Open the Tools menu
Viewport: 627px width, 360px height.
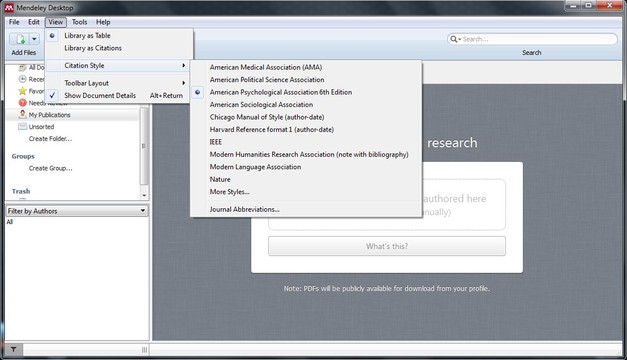(x=79, y=22)
